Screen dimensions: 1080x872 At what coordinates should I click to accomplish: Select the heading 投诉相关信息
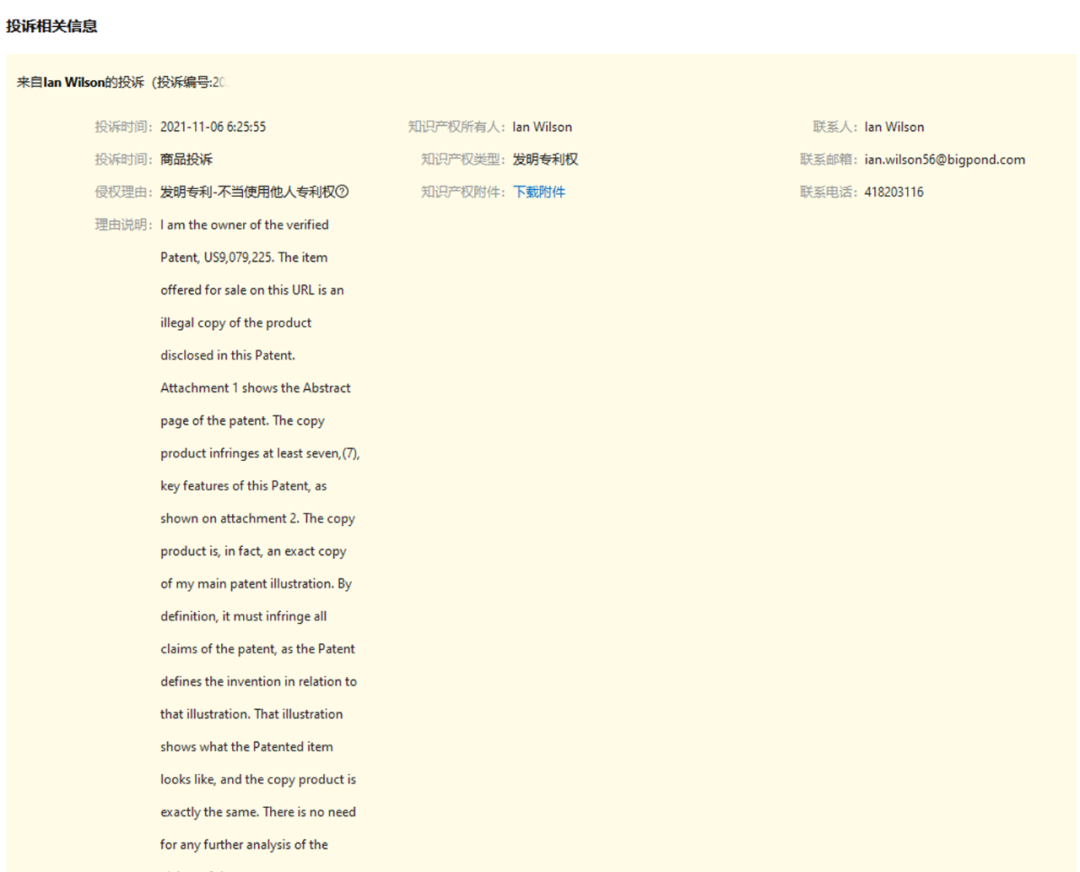click(x=52, y=26)
